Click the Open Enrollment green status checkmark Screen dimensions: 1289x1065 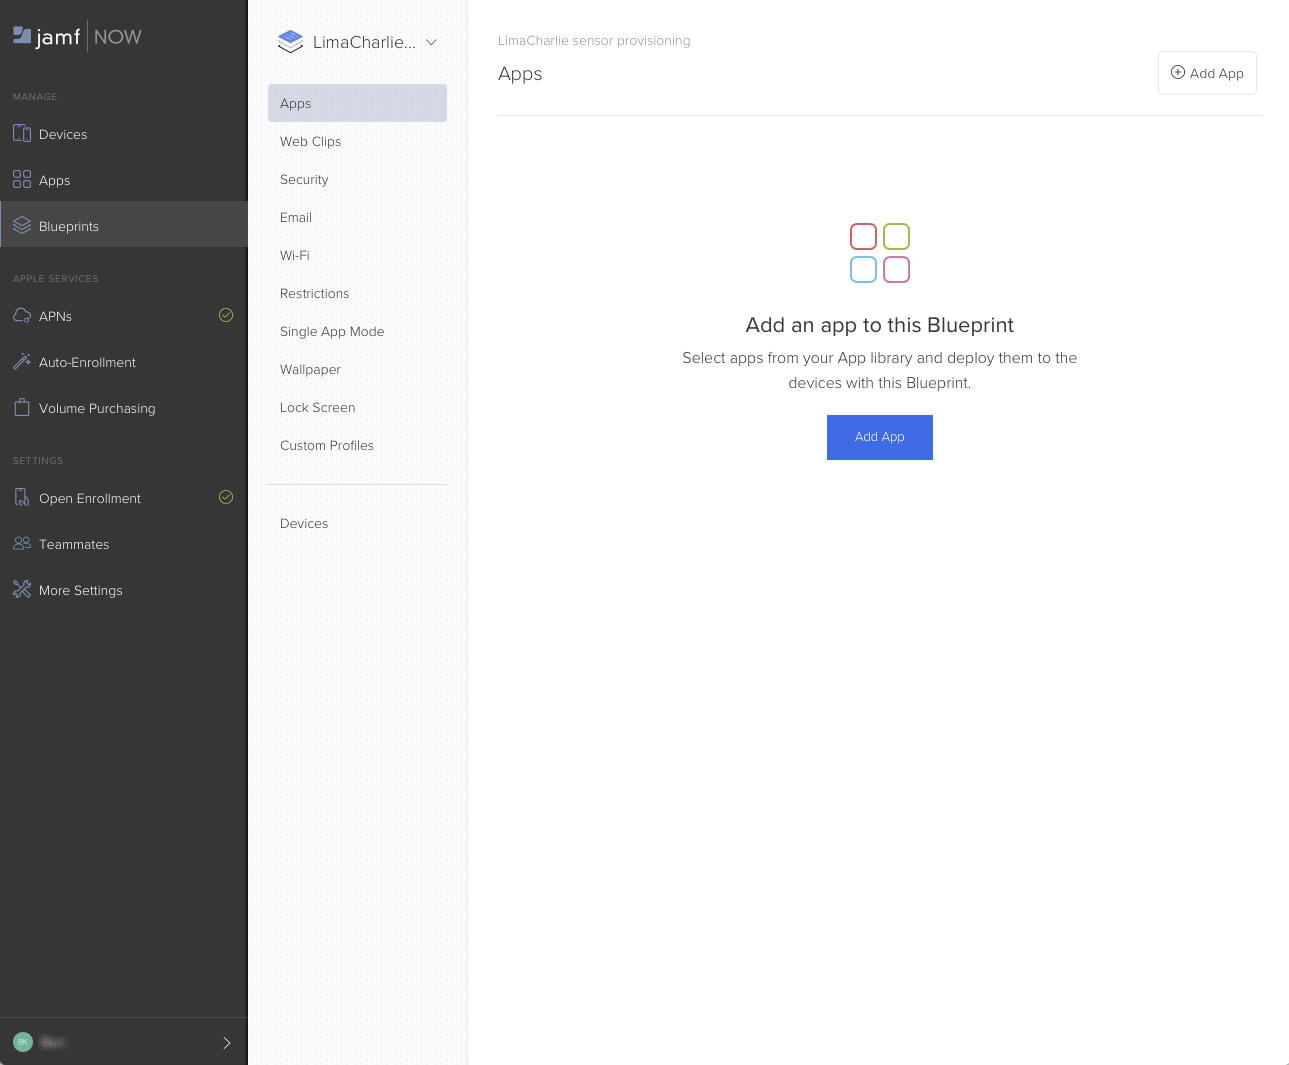(x=226, y=497)
